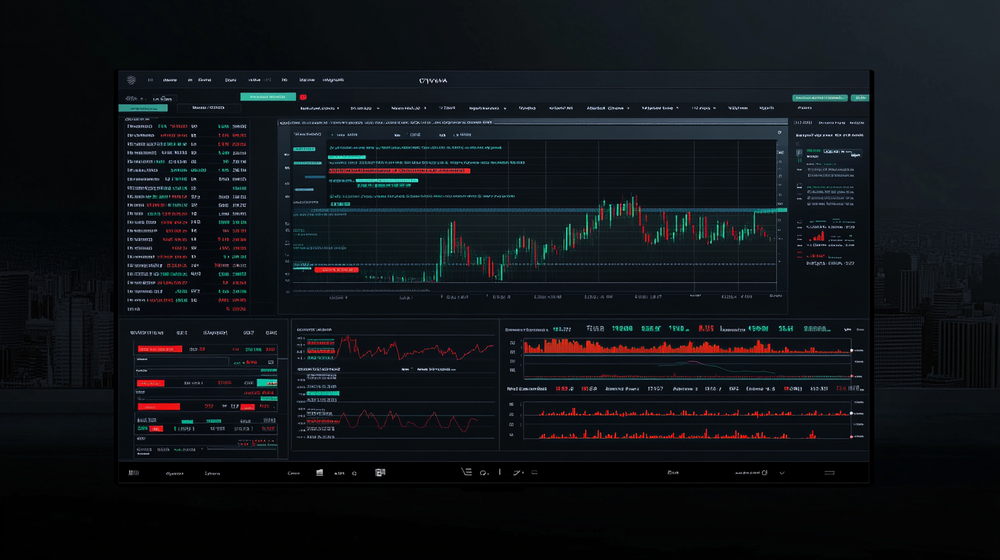Open the first menu item next to the logo
The image size is (1000, 560).
[x=150, y=79]
